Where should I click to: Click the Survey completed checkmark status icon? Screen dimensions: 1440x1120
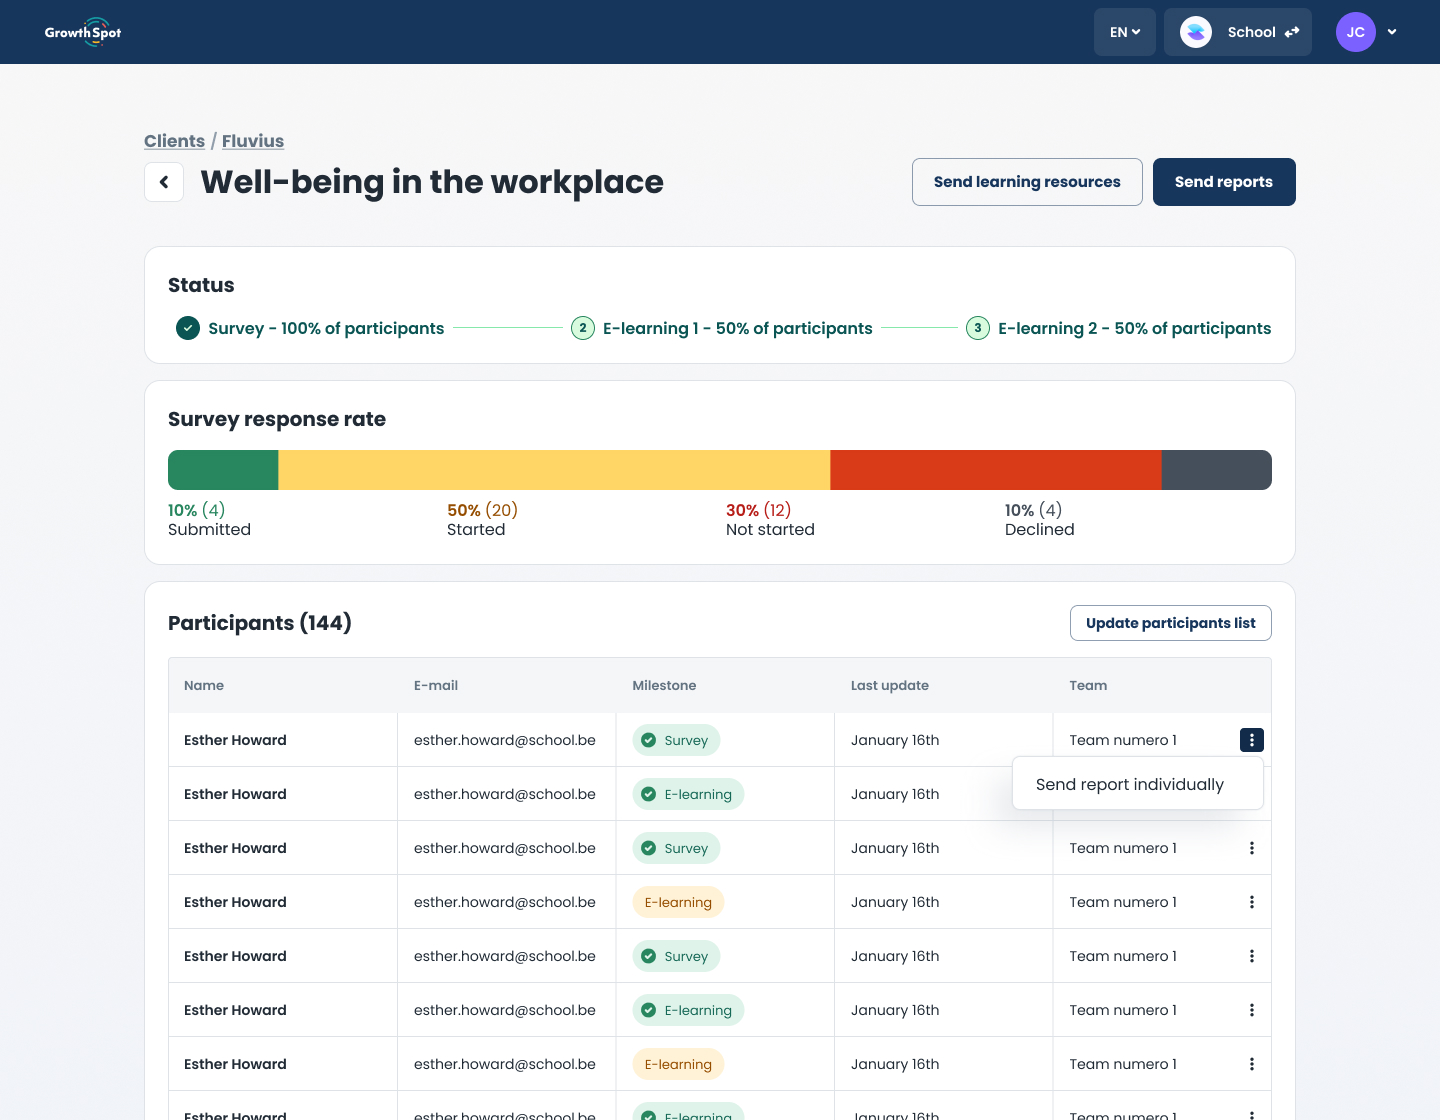[188, 328]
